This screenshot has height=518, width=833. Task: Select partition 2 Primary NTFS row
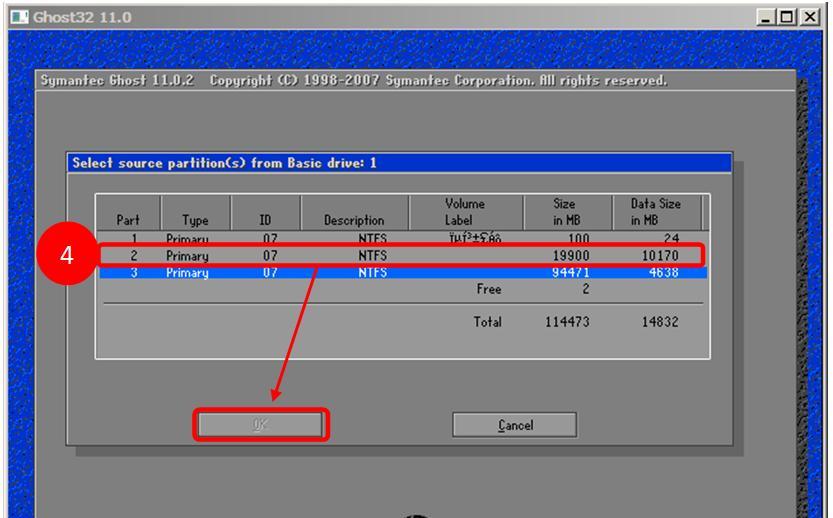(x=403, y=256)
